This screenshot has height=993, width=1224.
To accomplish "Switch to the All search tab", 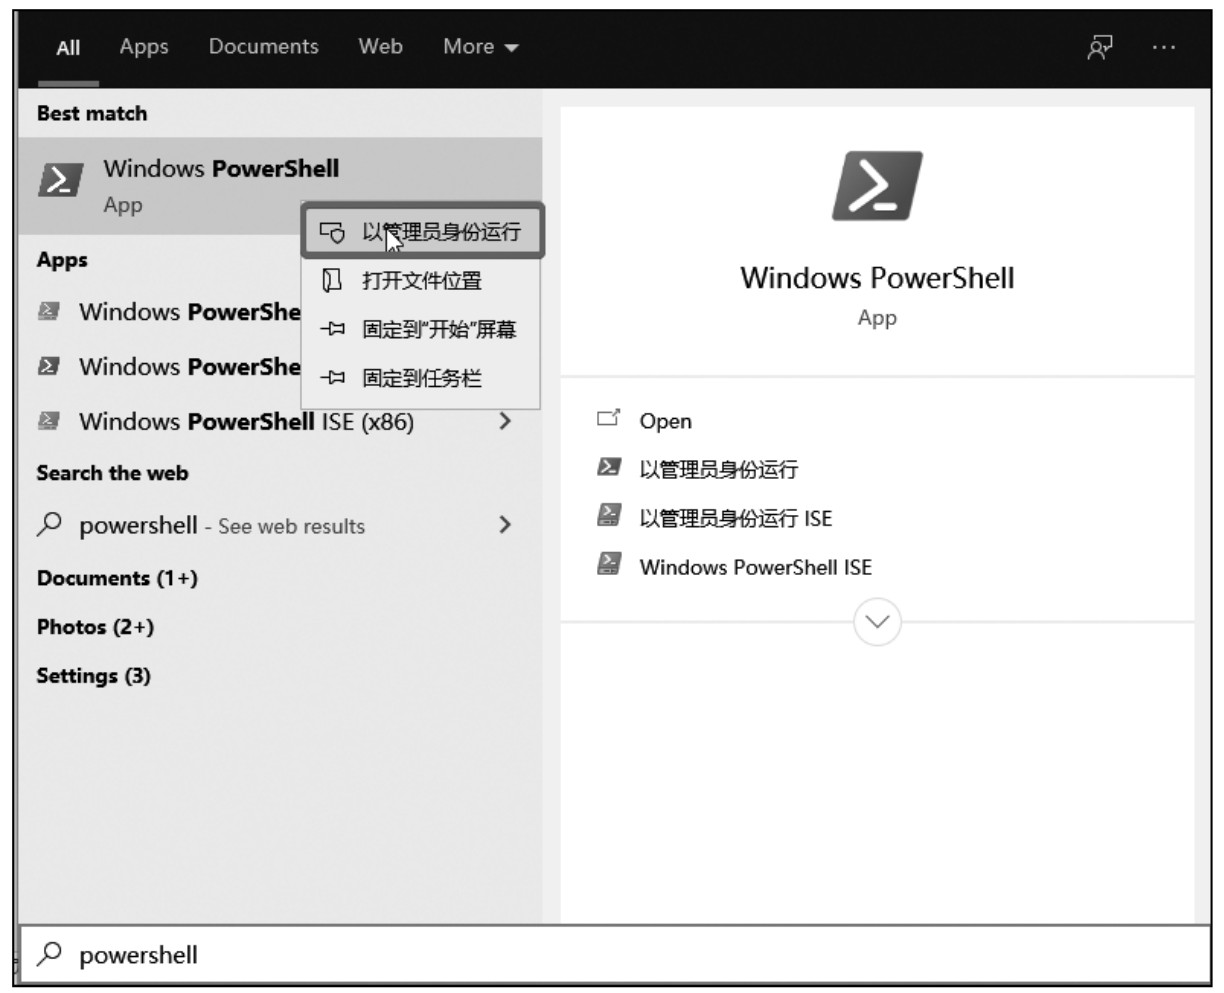I will pyautogui.click(x=68, y=47).
